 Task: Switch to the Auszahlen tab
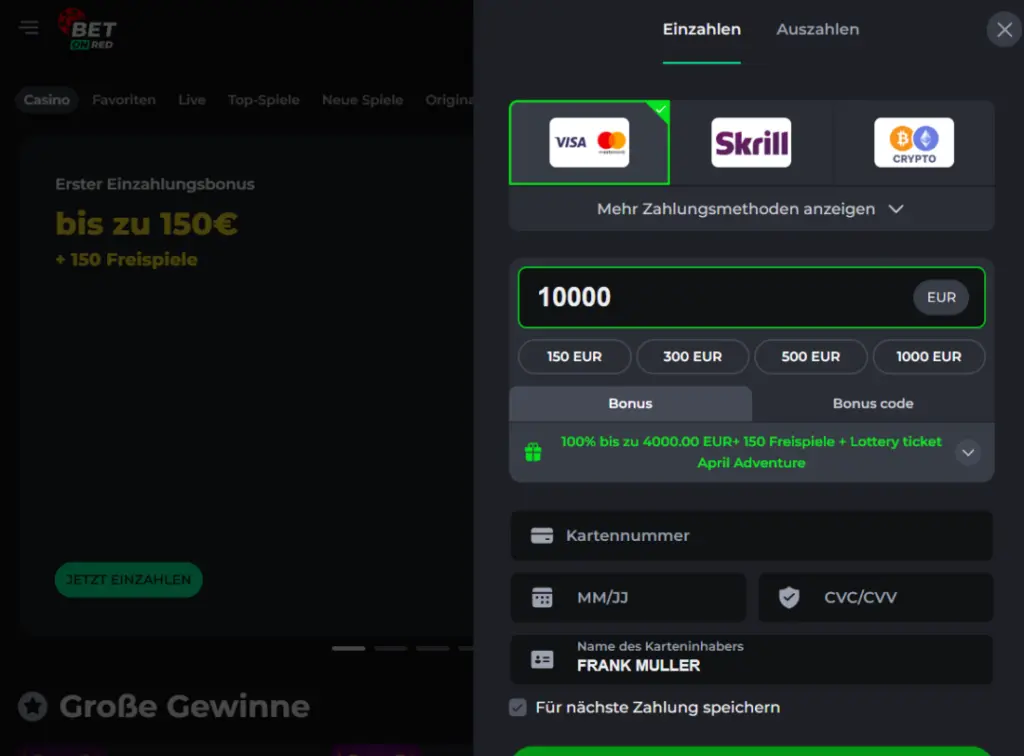coord(818,29)
